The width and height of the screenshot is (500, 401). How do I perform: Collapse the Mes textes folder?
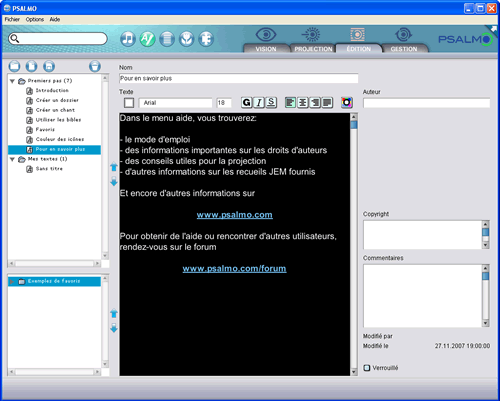pos(13,159)
